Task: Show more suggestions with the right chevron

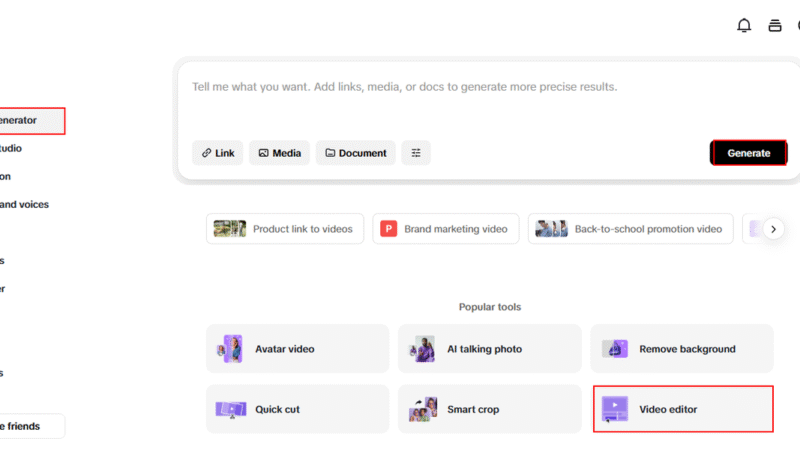Action: (x=773, y=229)
